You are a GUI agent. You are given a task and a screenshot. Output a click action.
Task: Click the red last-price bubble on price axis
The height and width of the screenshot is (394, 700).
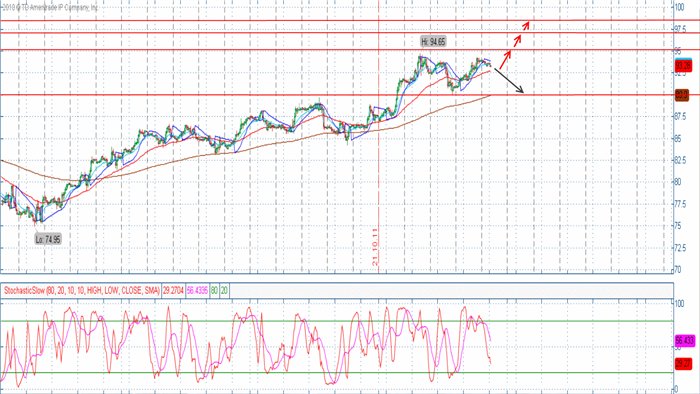(x=683, y=66)
